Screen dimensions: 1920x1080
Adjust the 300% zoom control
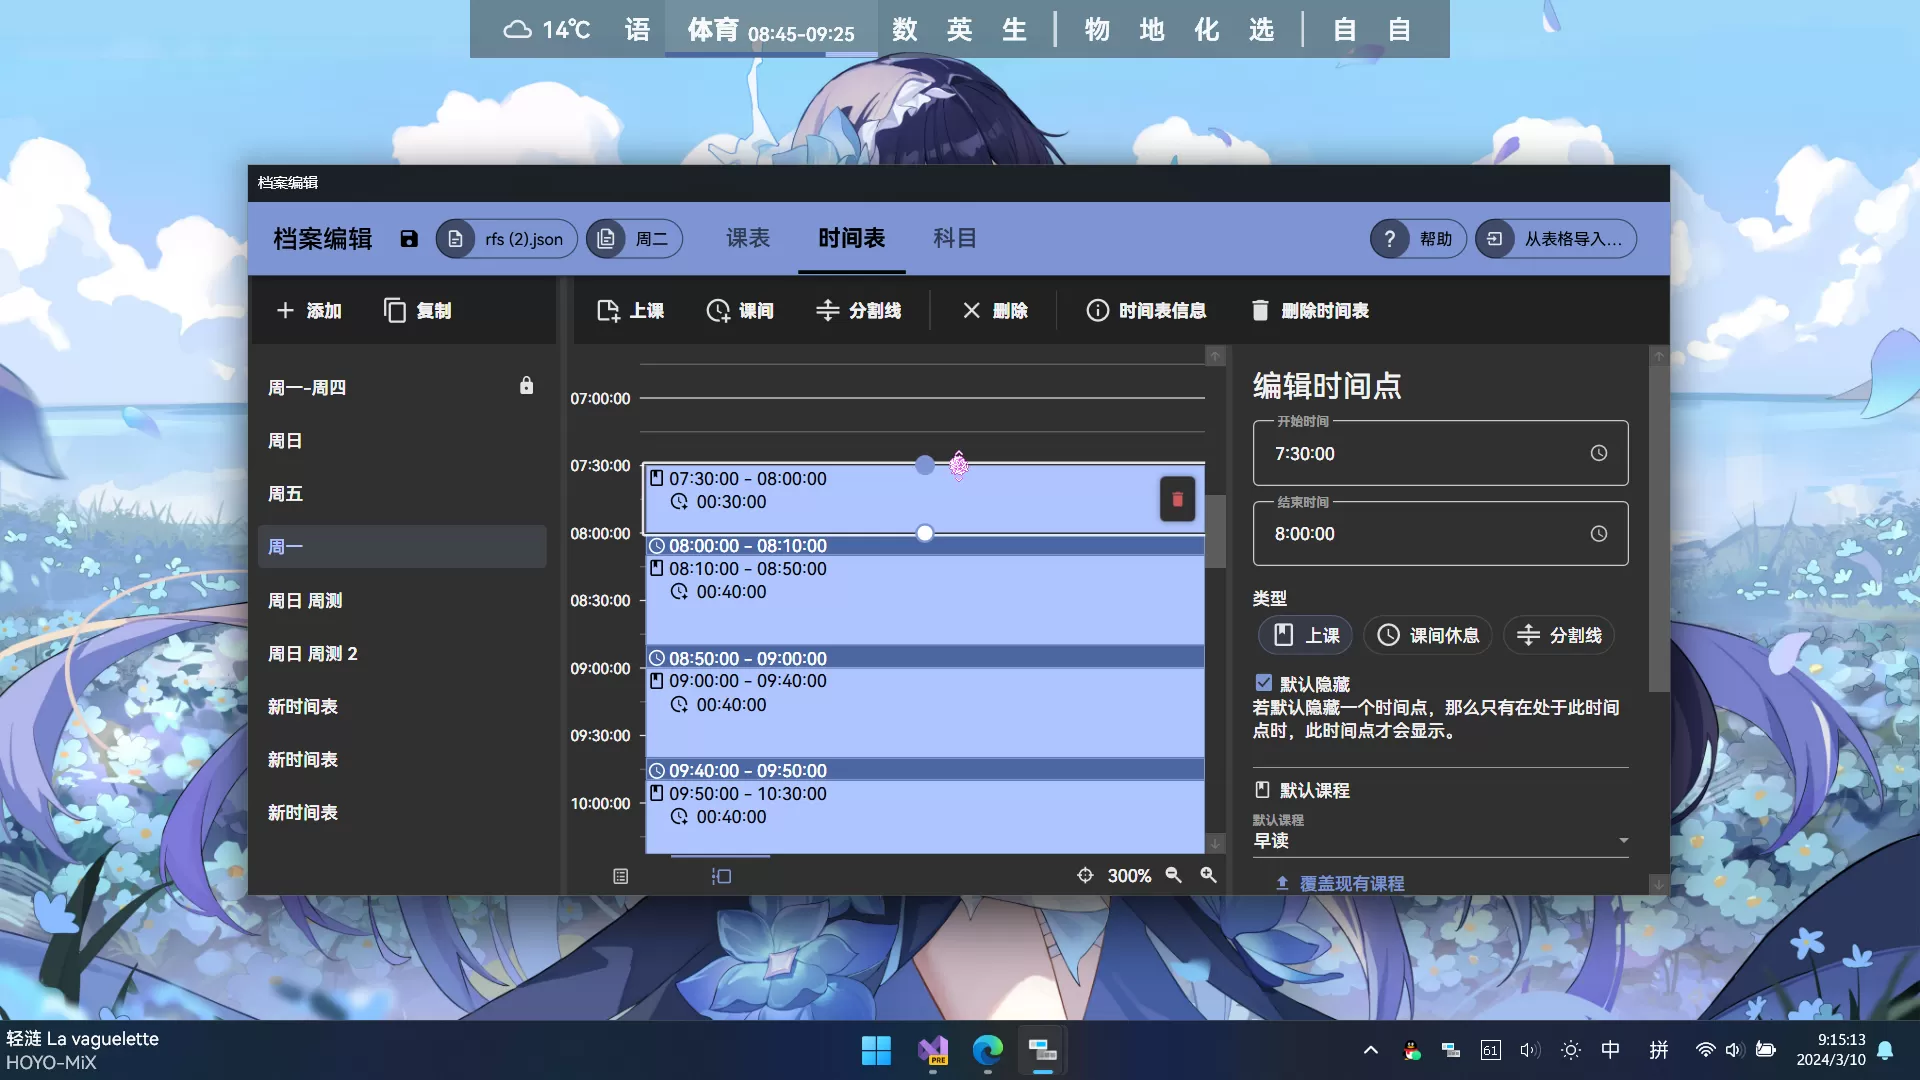(1129, 875)
